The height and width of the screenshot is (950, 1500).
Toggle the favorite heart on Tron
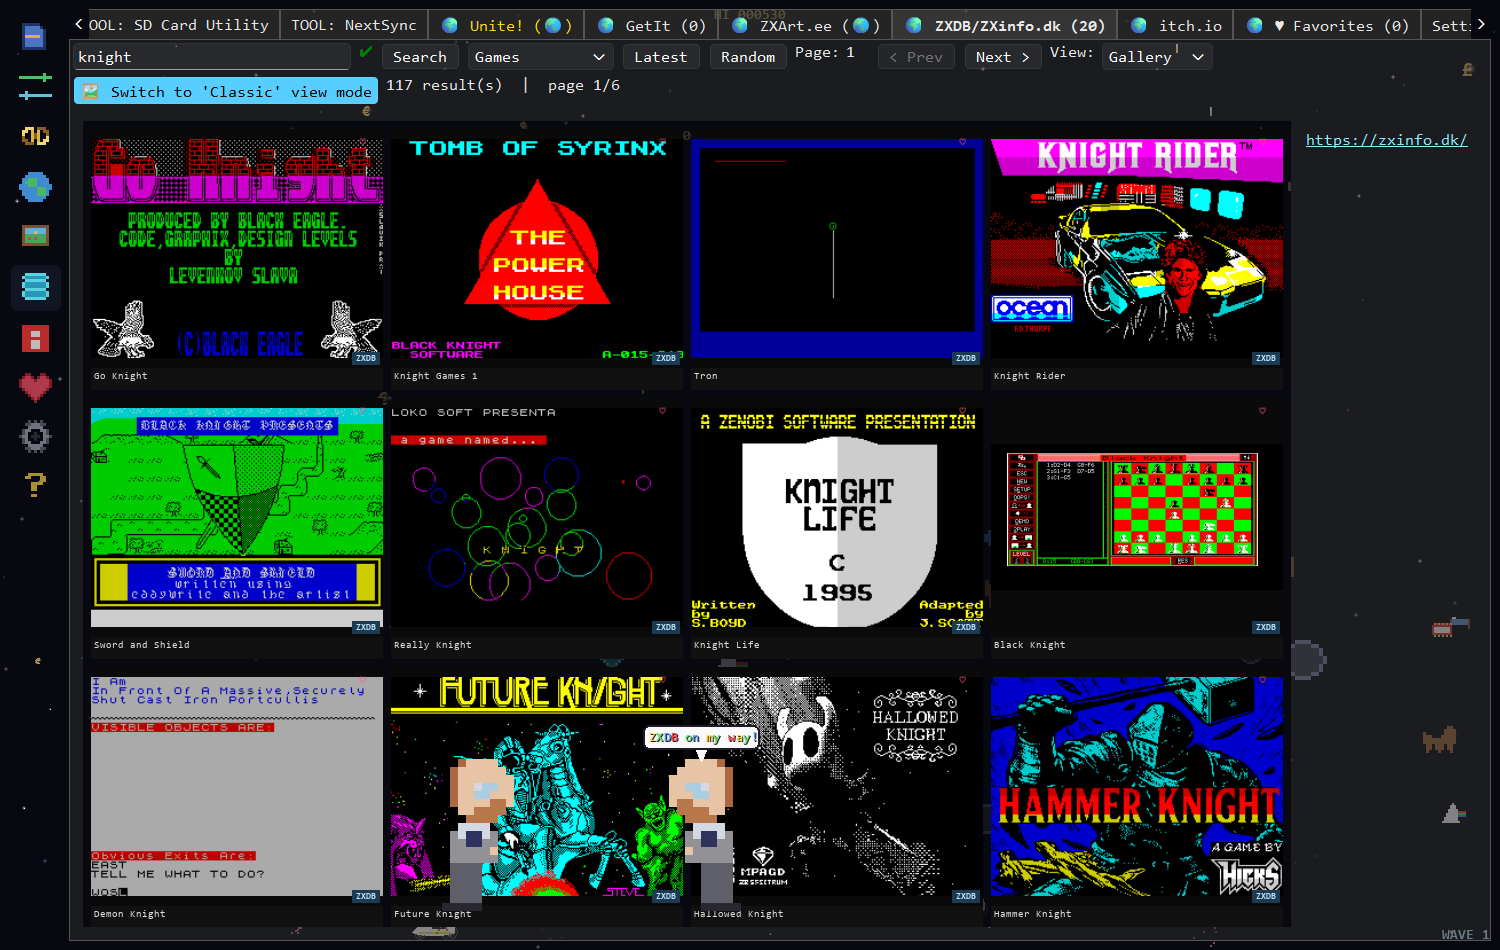point(962,142)
